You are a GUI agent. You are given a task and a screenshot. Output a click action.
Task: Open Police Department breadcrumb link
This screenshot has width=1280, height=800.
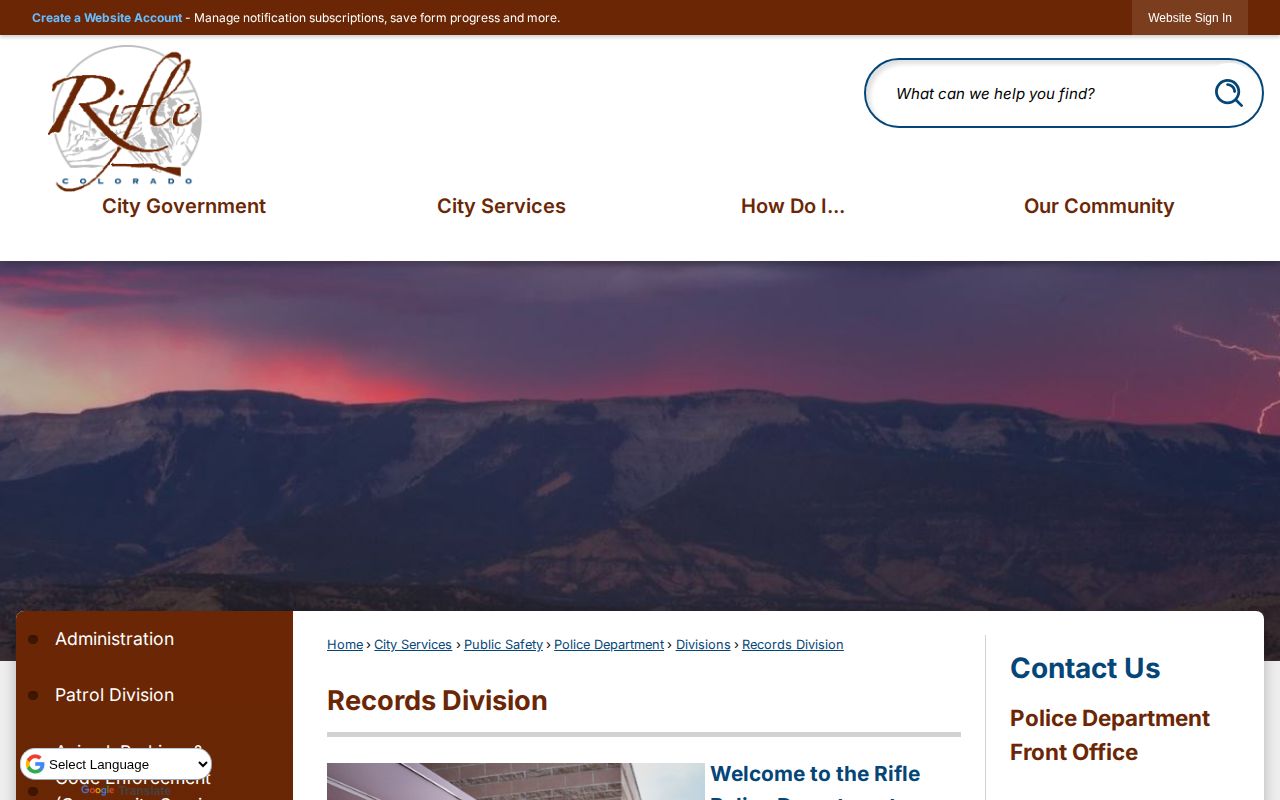(609, 645)
